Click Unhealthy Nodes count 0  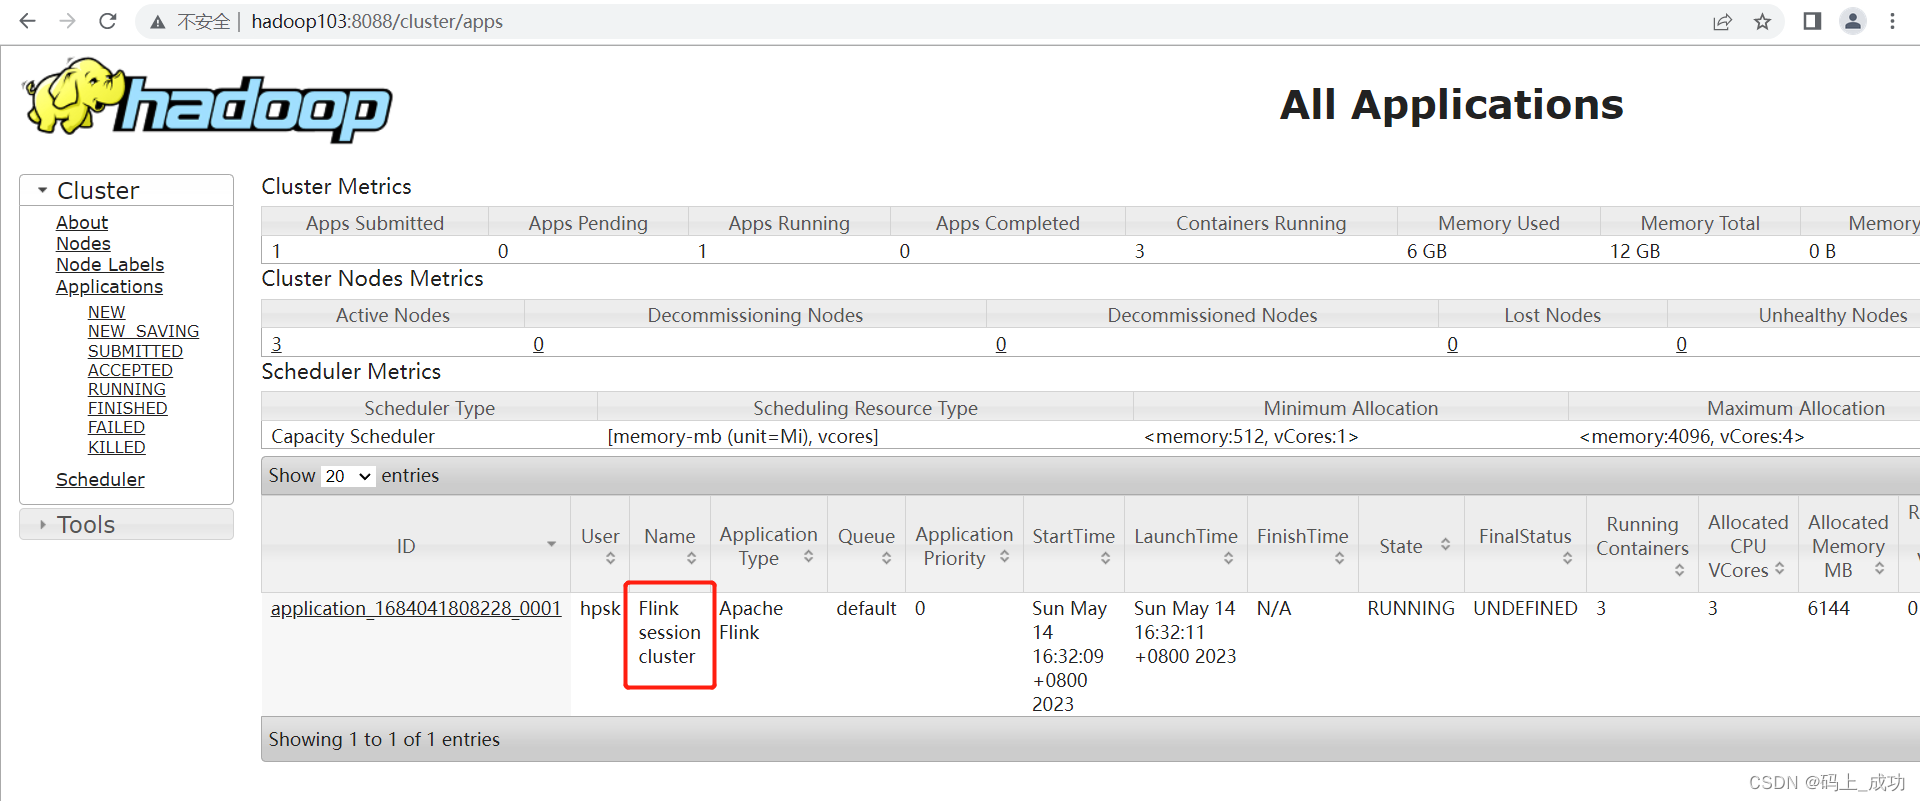1681,344
